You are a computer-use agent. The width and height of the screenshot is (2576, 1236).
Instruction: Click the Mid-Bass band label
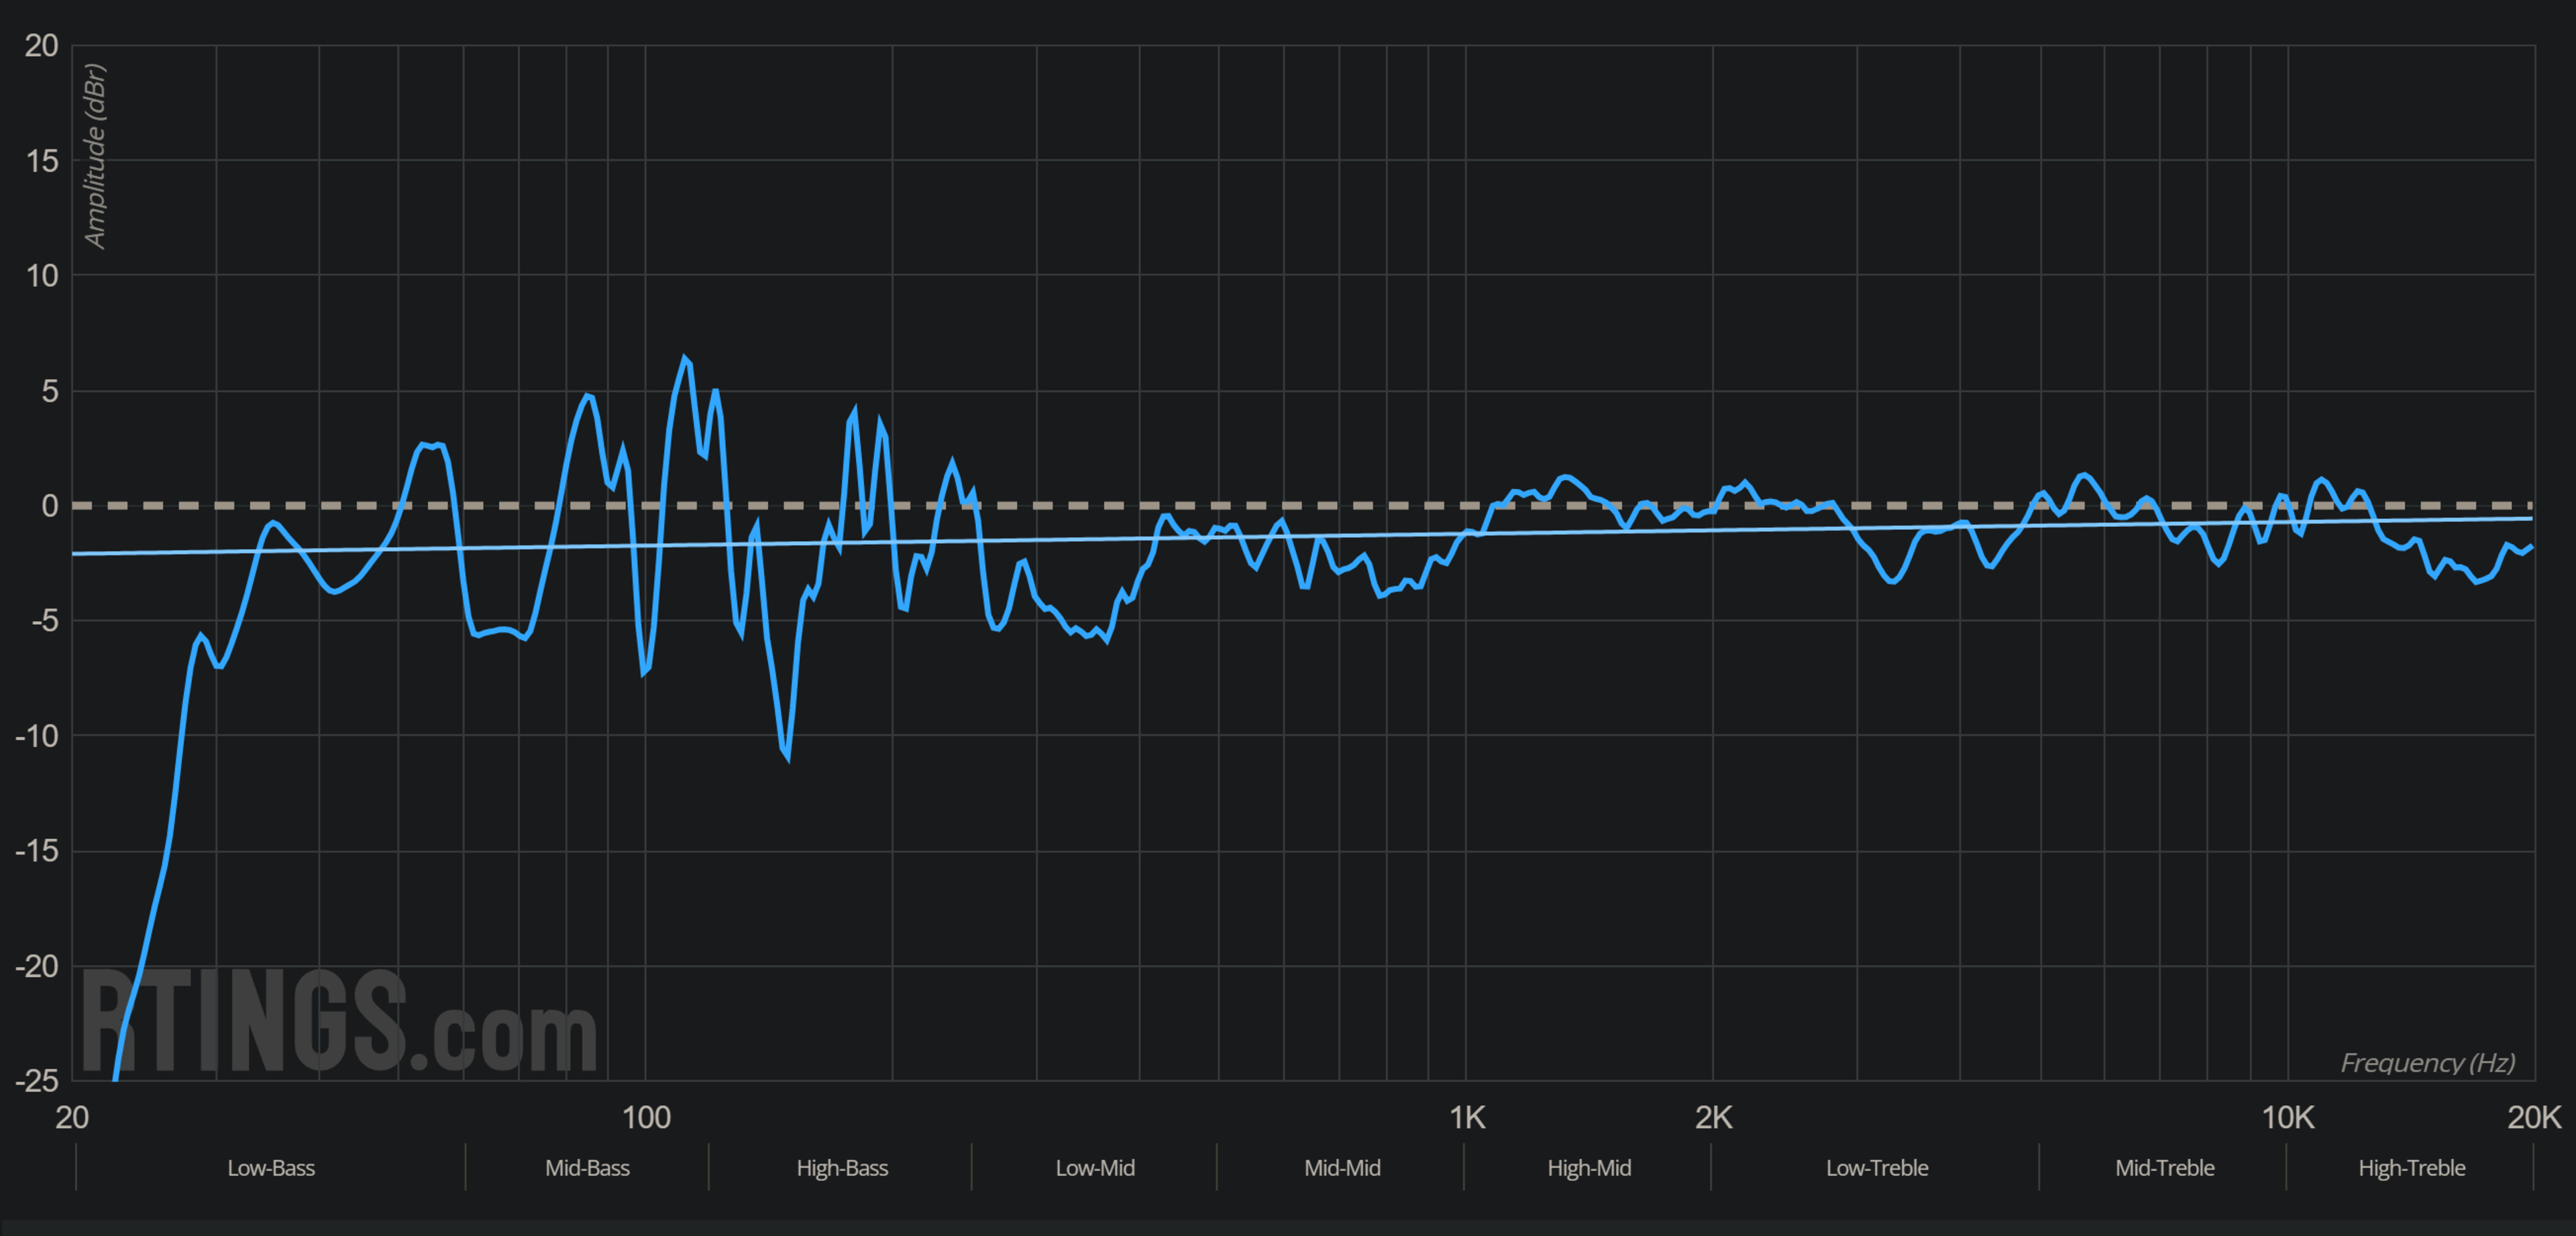587,1167
